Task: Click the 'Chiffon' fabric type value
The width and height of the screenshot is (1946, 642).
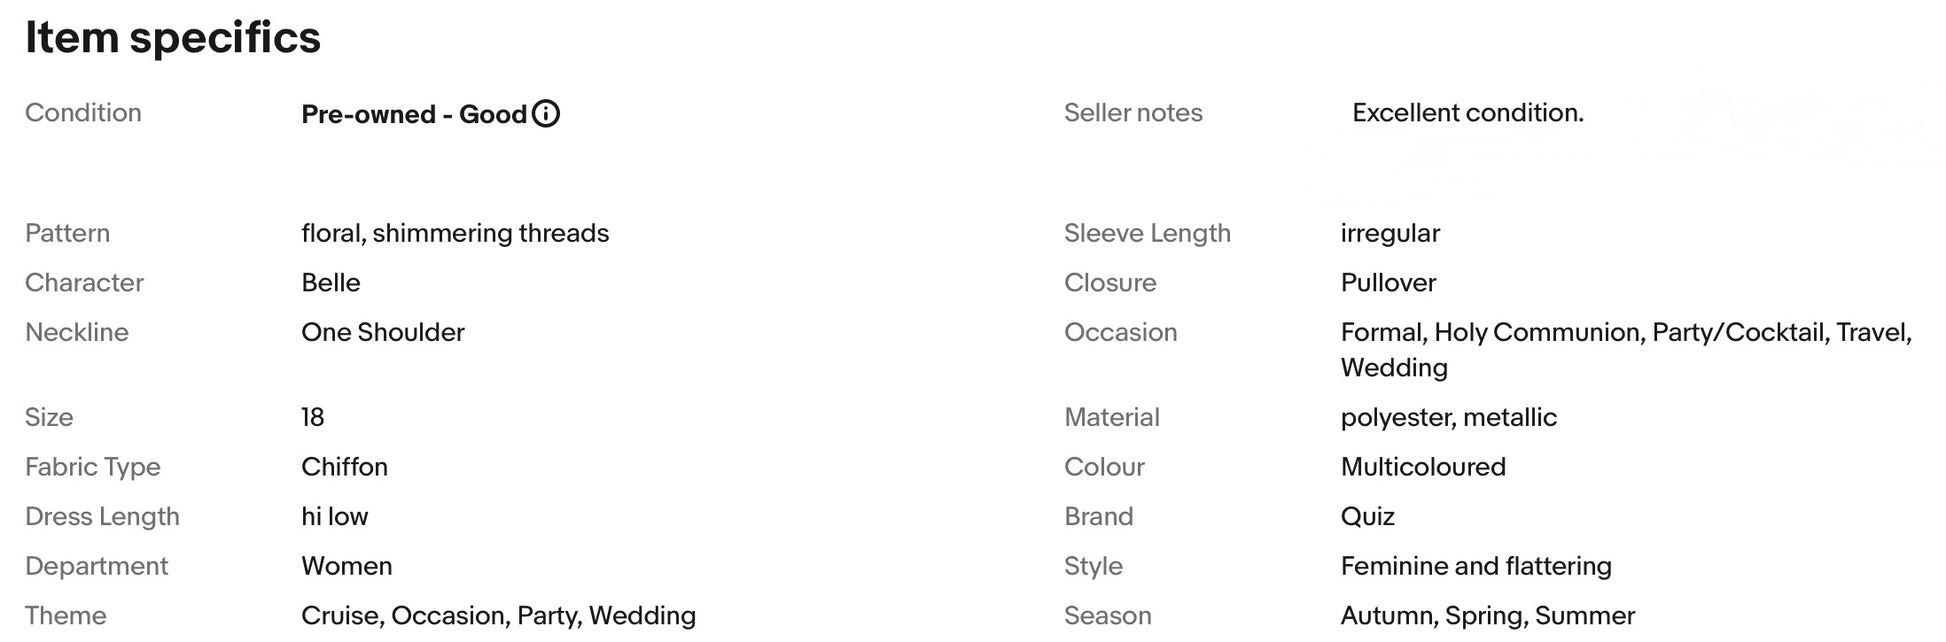Action: point(345,467)
